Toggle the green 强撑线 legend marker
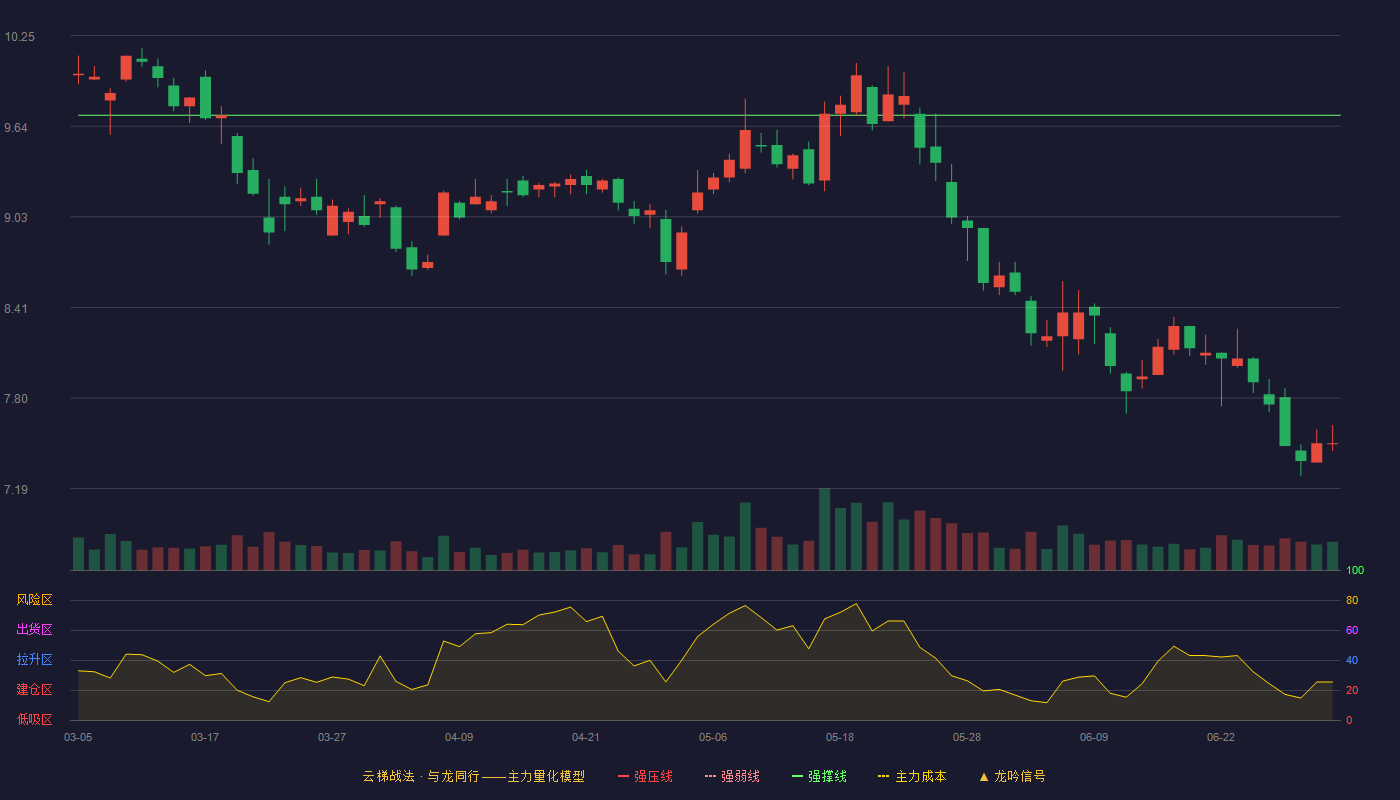This screenshot has width=1400, height=800. (797, 776)
